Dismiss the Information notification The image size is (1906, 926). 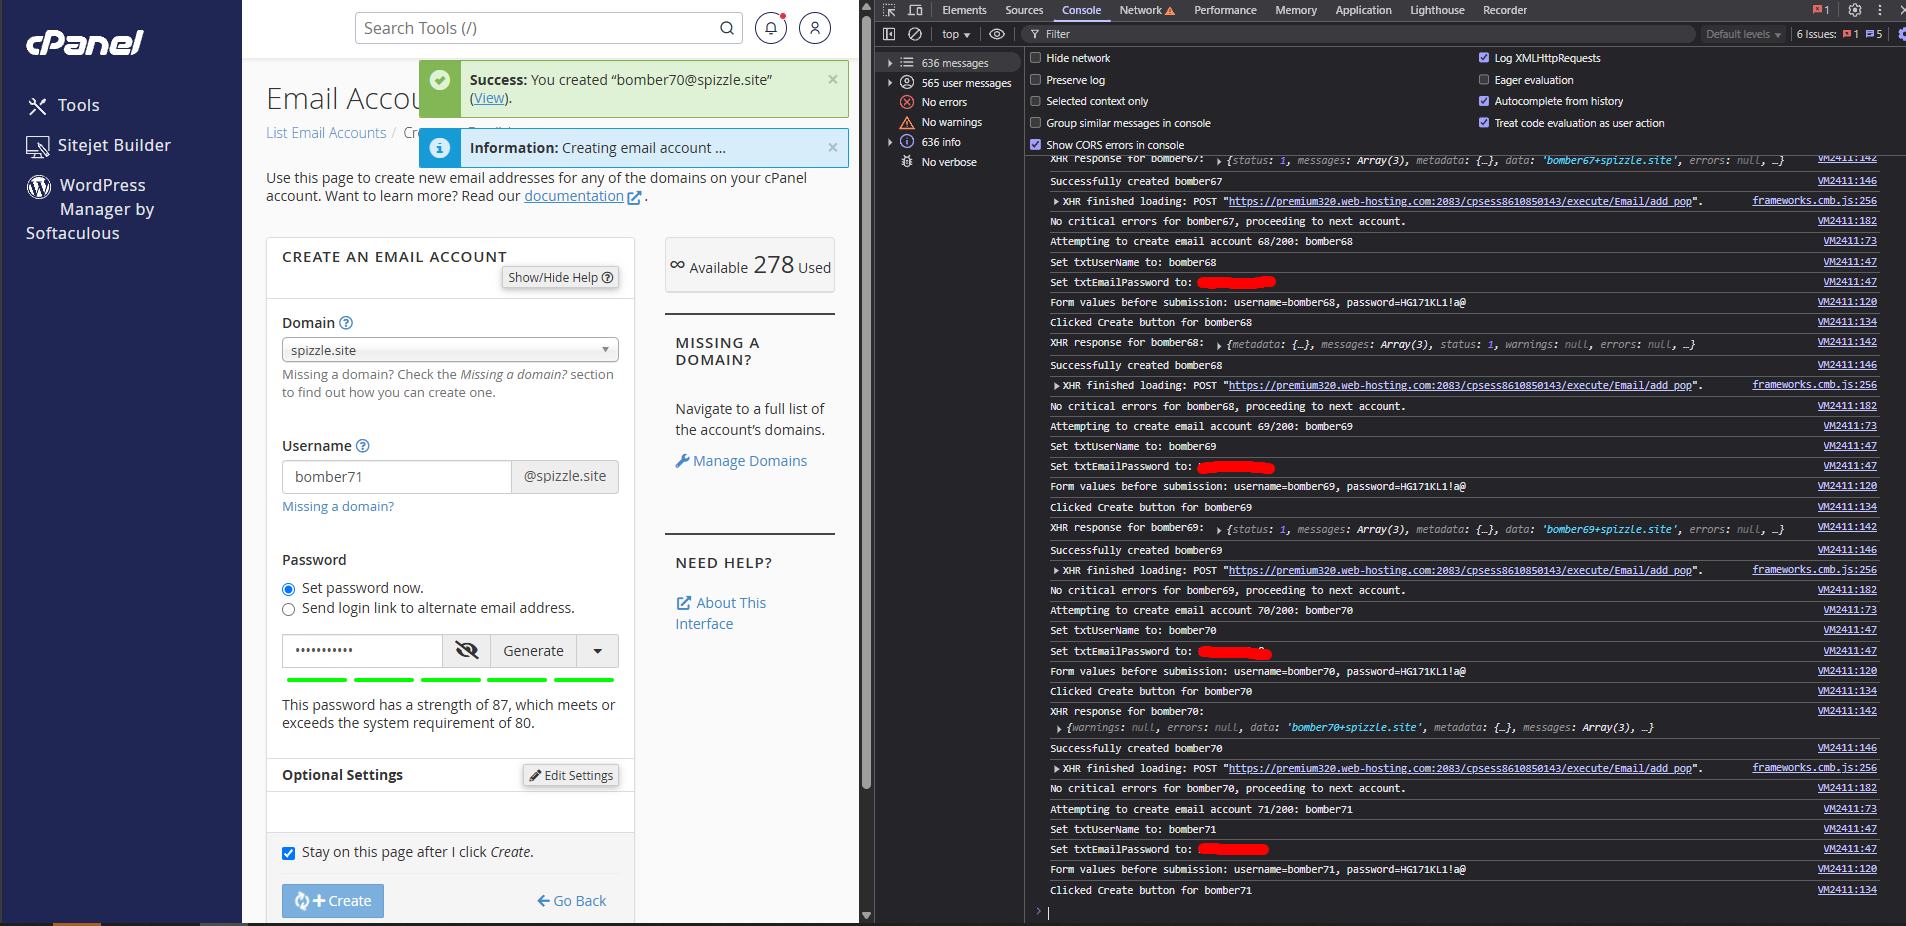tap(833, 147)
